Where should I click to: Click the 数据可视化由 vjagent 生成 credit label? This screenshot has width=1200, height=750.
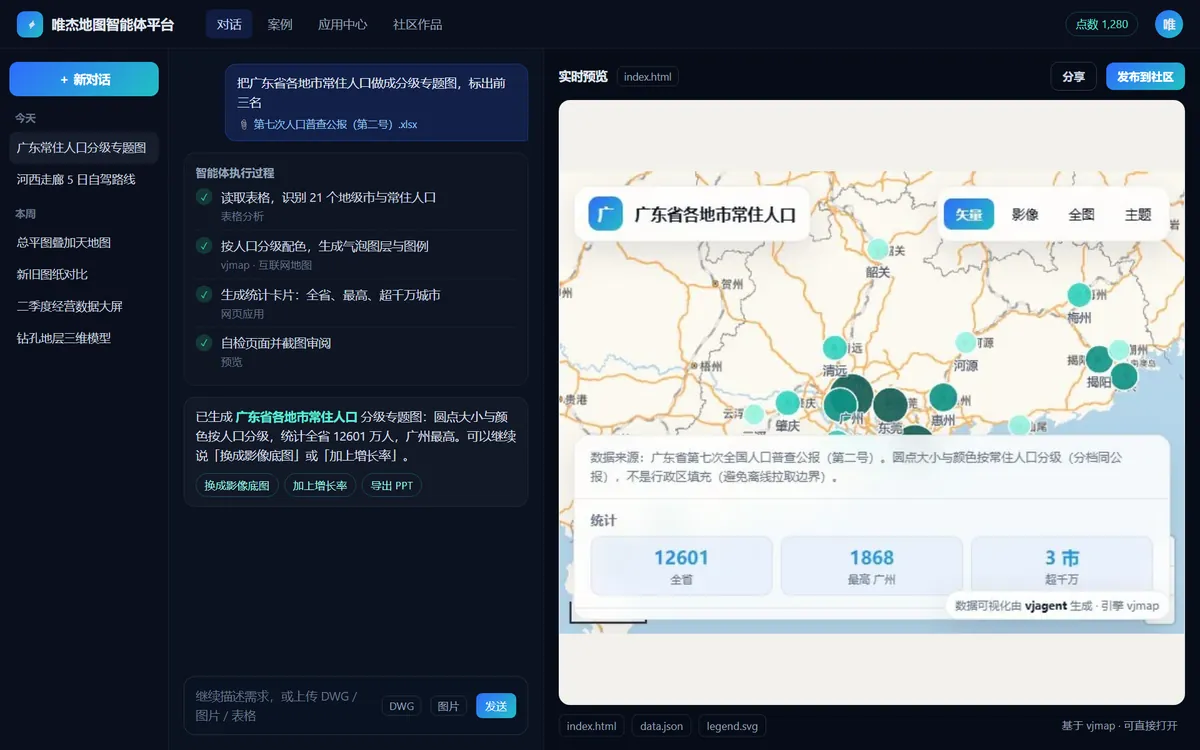point(1057,605)
